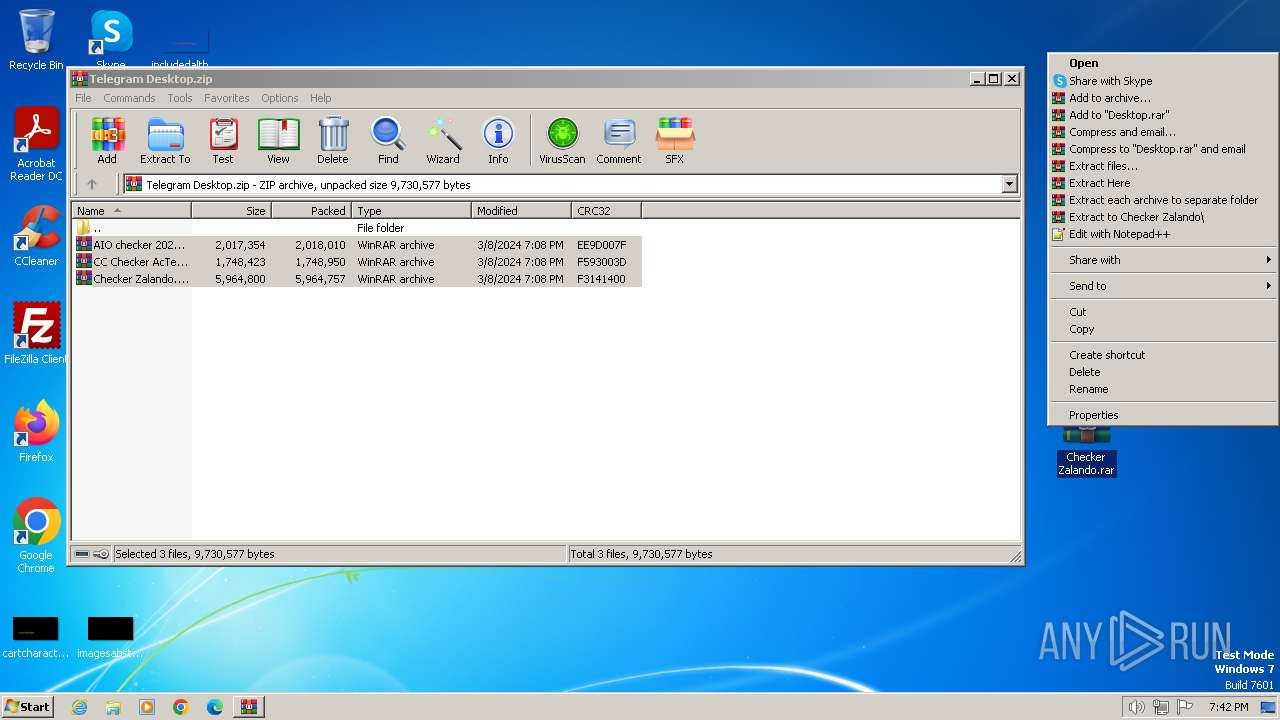
Task: Select the Recycle Bin desktop icon
Action: (x=36, y=40)
